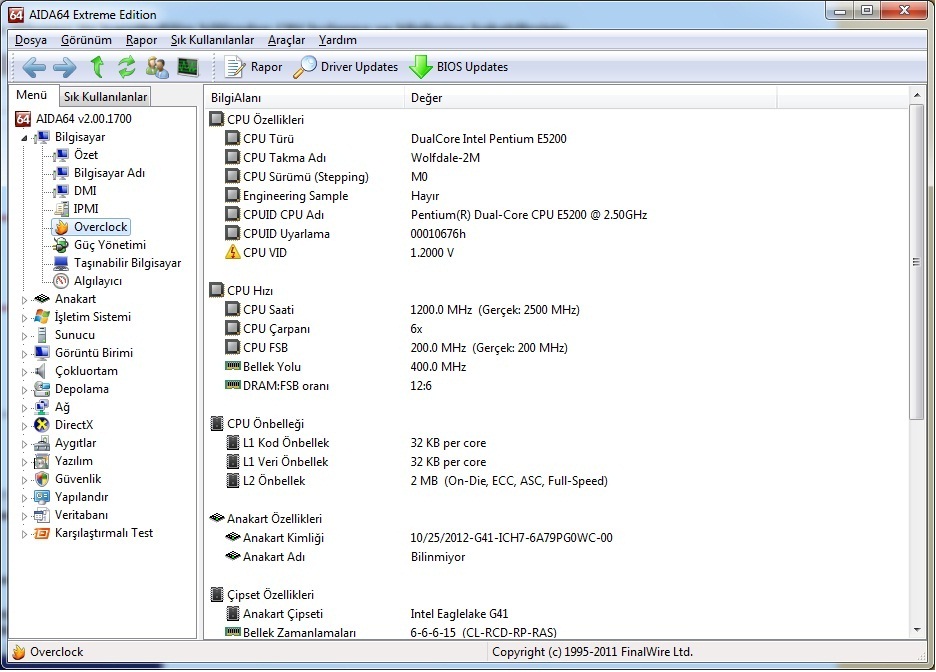The width and height of the screenshot is (936, 672).
Task: Expand the Yazılım tree node
Action: point(24,461)
